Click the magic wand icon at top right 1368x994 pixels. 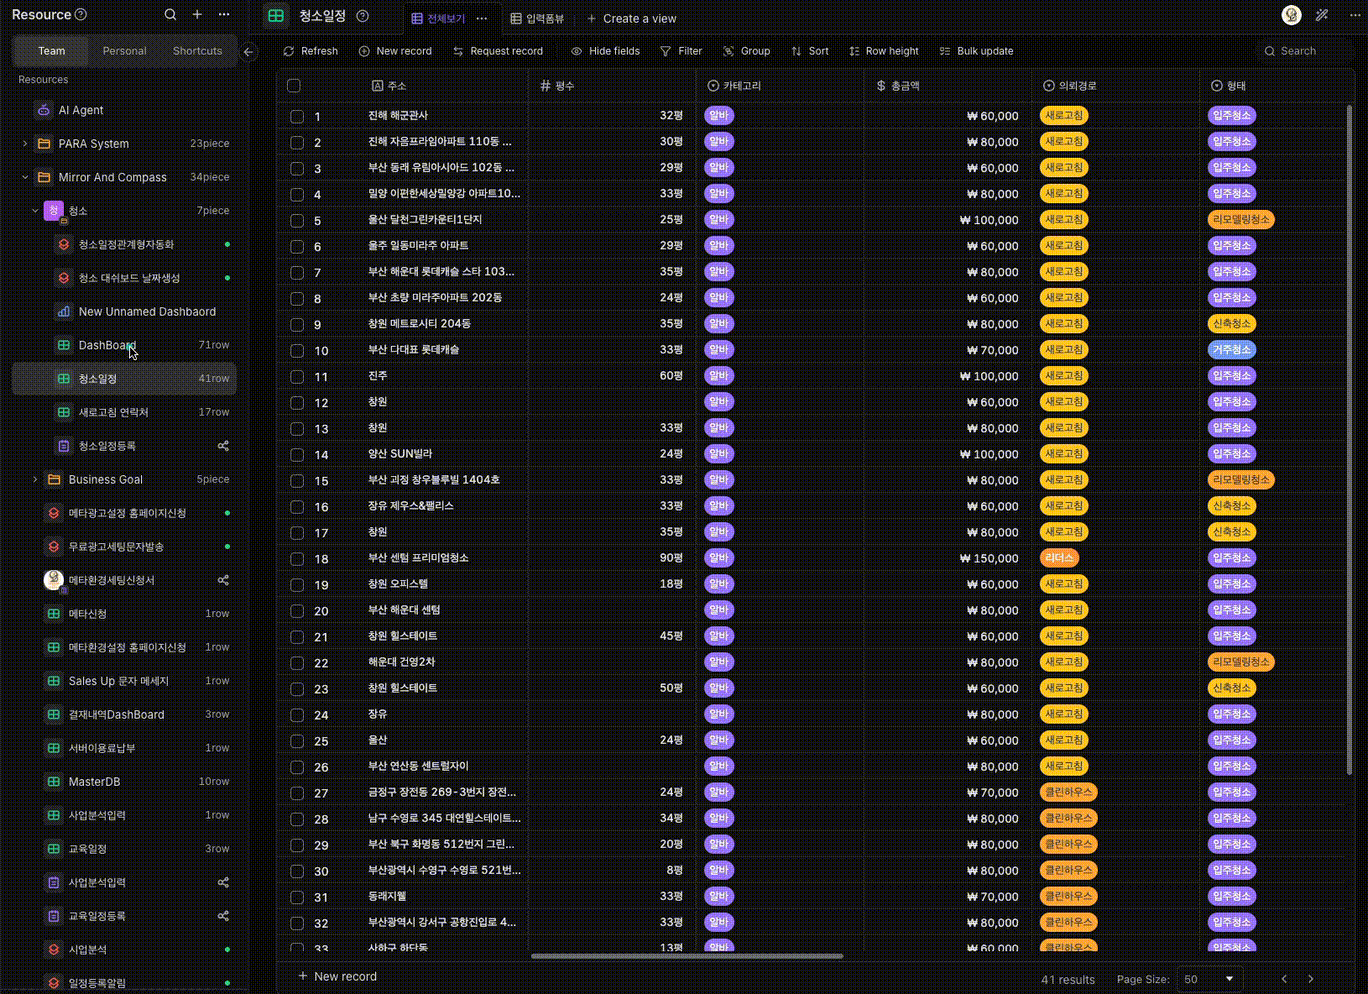[x=1322, y=15]
